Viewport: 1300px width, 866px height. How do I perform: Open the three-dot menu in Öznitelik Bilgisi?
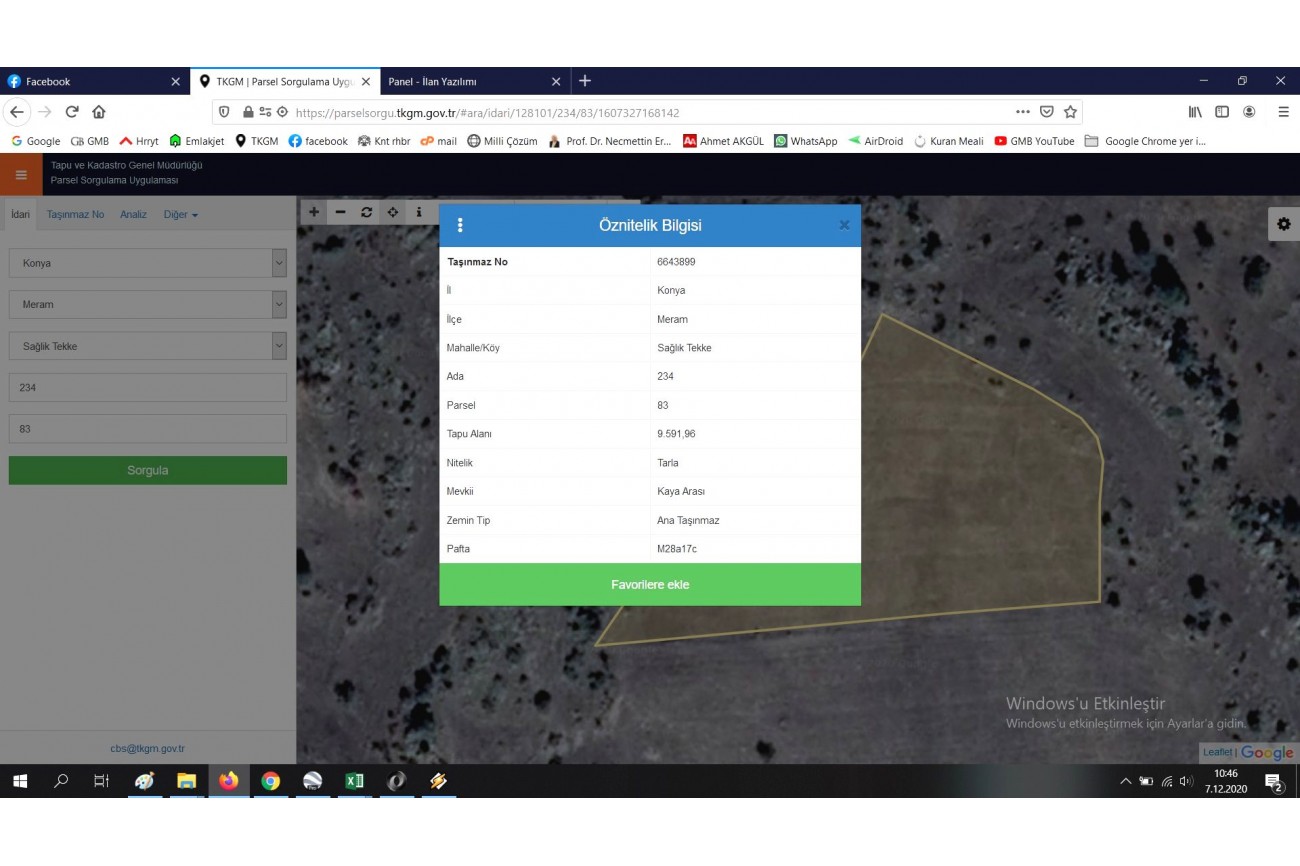point(460,225)
